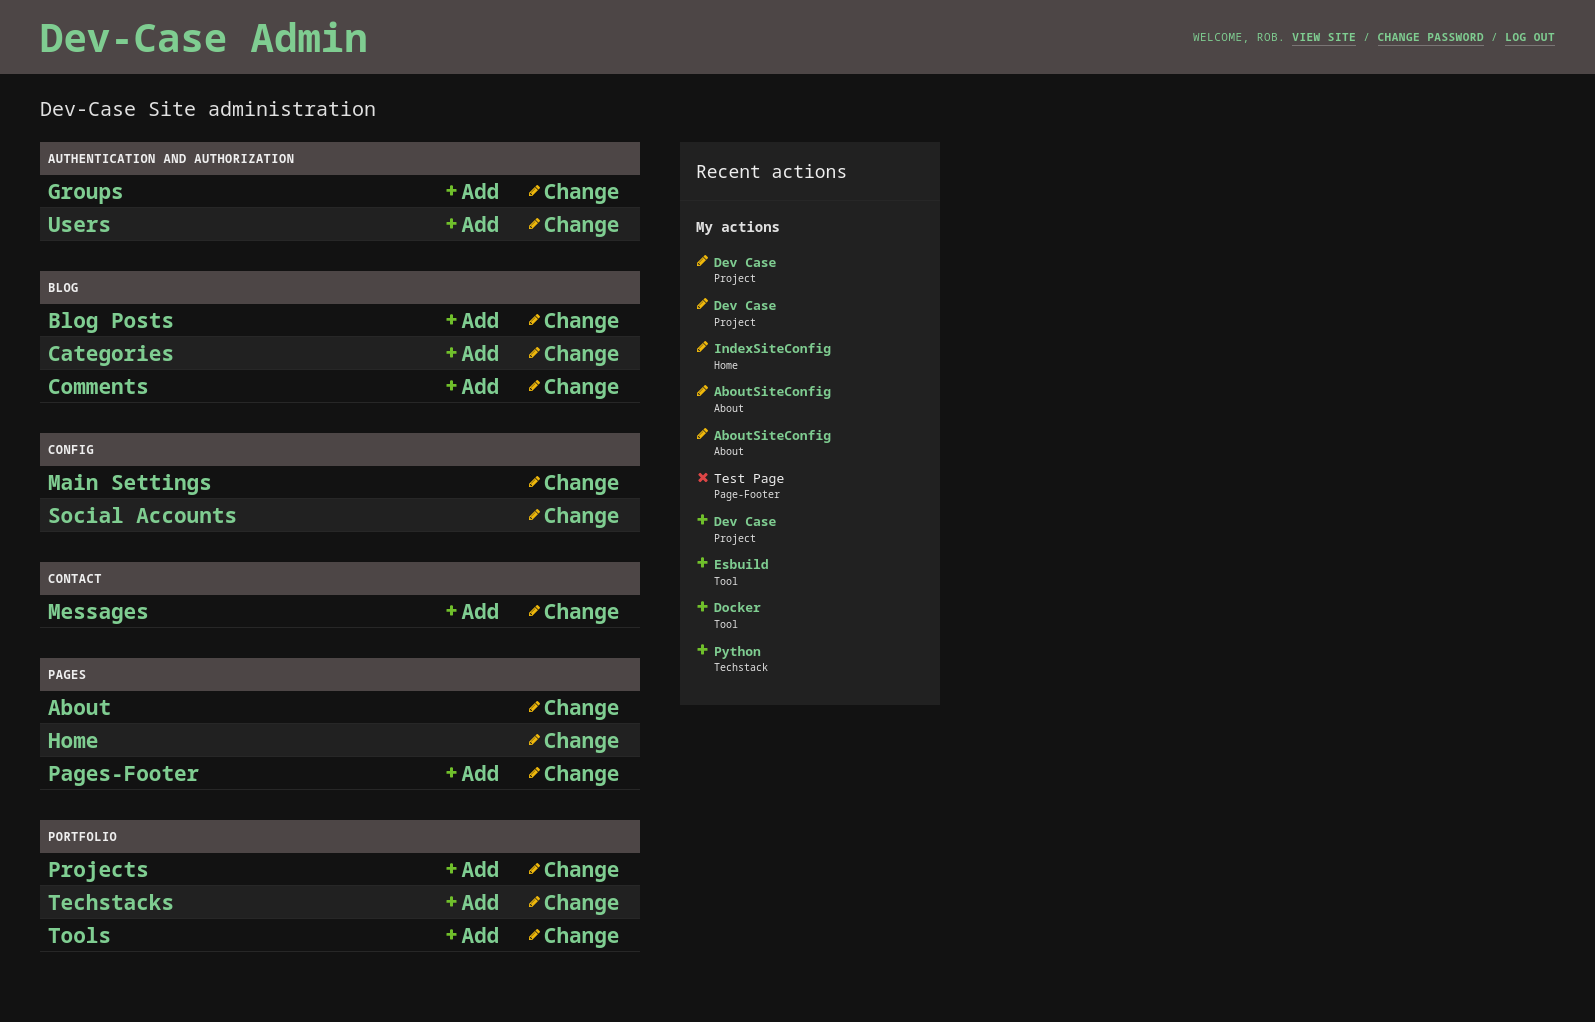Click the pencil icon for Comments Change

534,386
